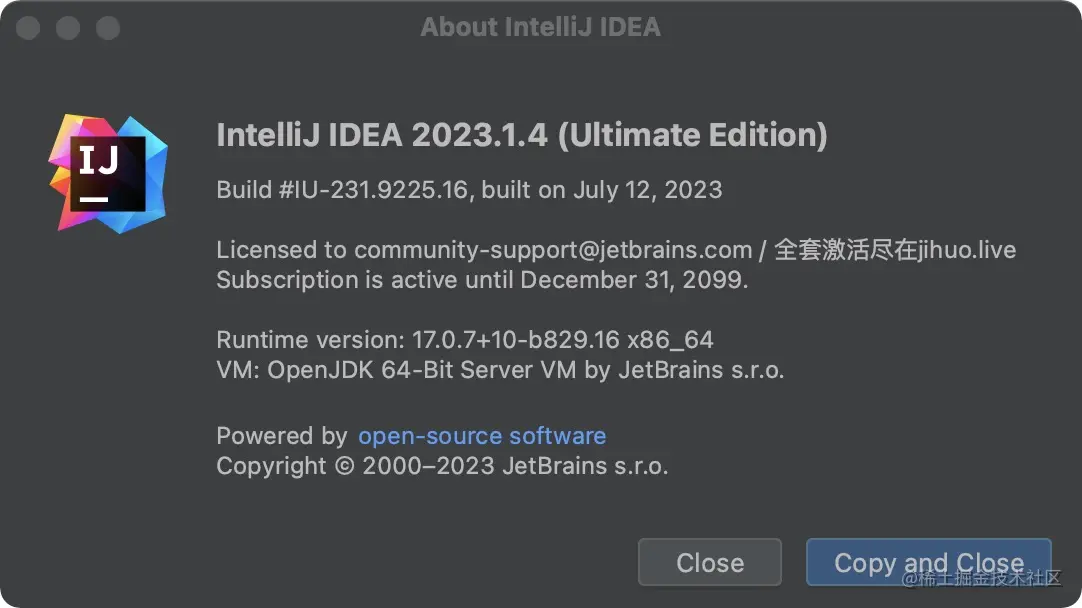1082x608 pixels.
Task: Click the Powered by label
Action: point(281,436)
